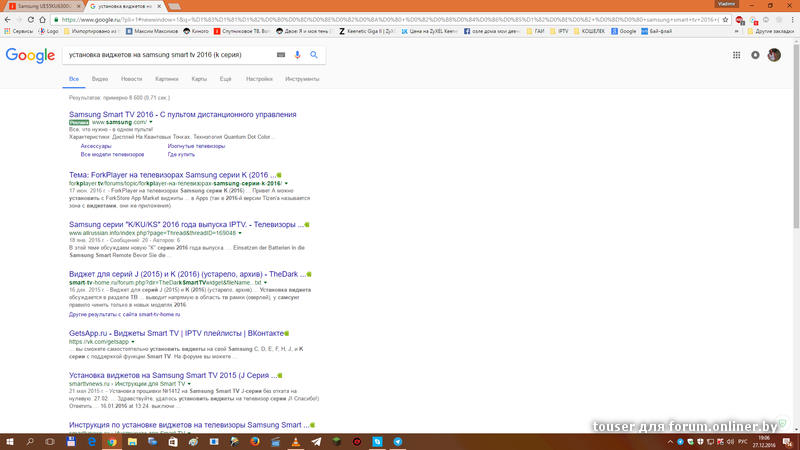
Task: Open File Explorer from the taskbar
Action: click(132, 442)
